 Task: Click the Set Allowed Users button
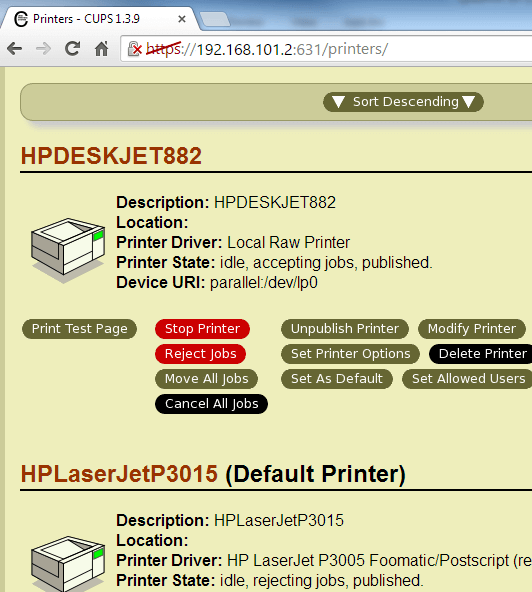pyautogui.click(x=467, y=379)
